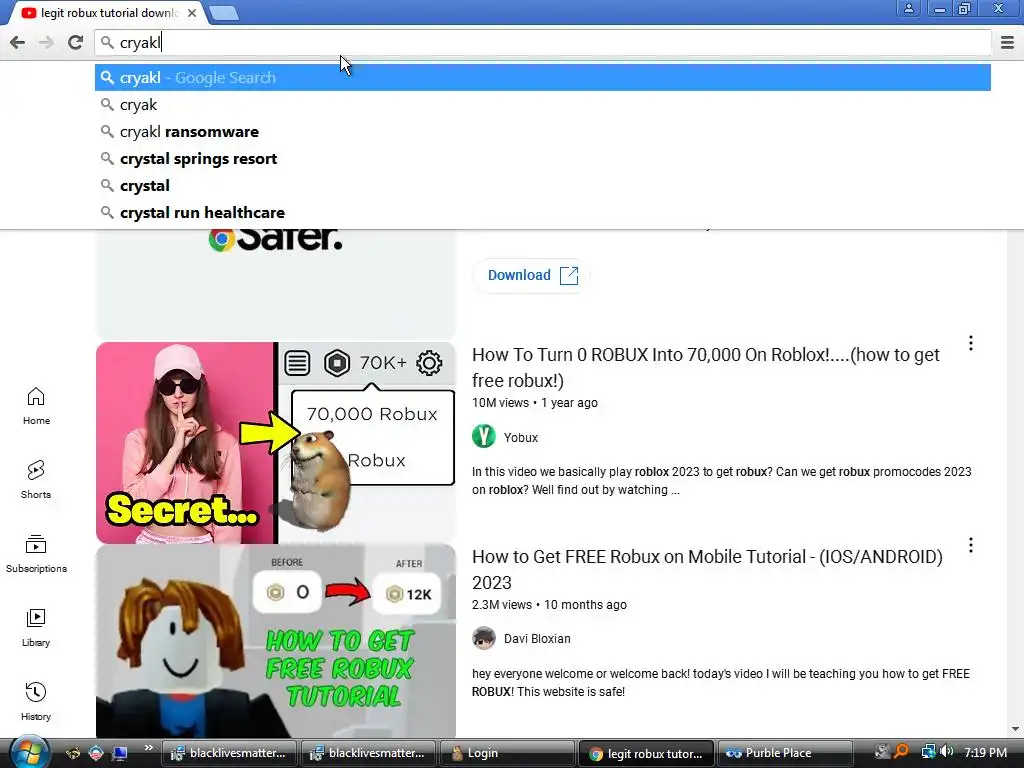1024x768 pixels.
Task: Reload the current page
Action: pos(75,42)
